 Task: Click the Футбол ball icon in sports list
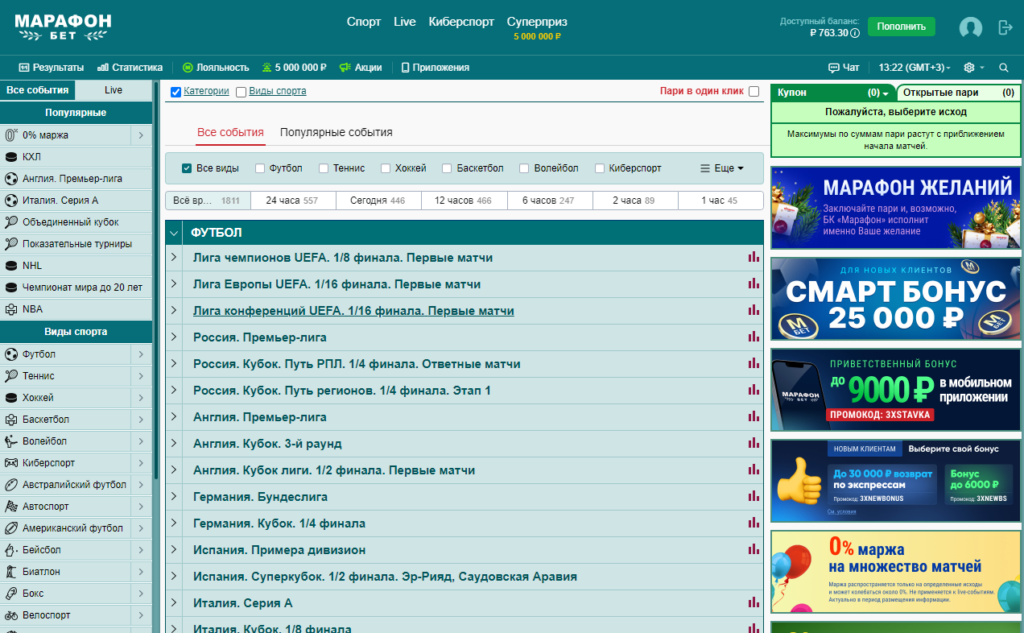tap(11, 354)
